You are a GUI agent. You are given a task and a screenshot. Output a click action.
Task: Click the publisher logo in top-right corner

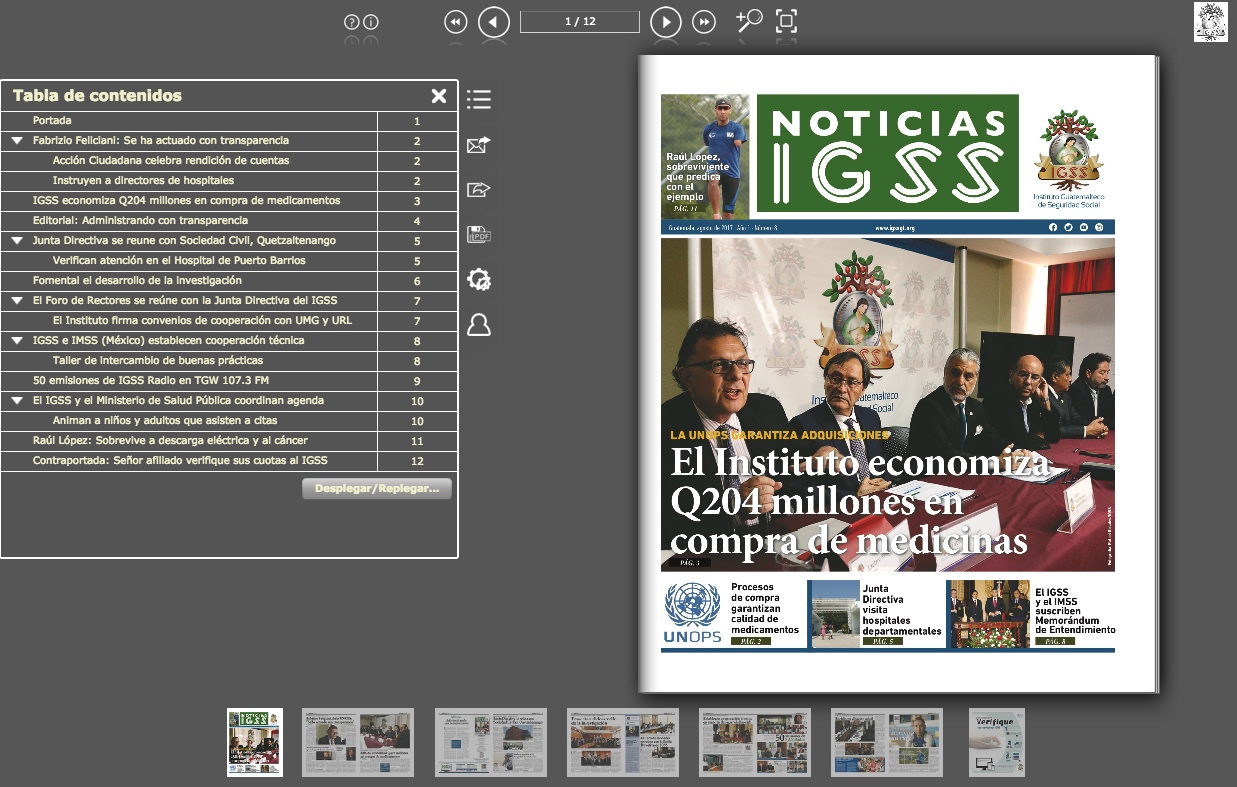click(x=1211, y=22)
